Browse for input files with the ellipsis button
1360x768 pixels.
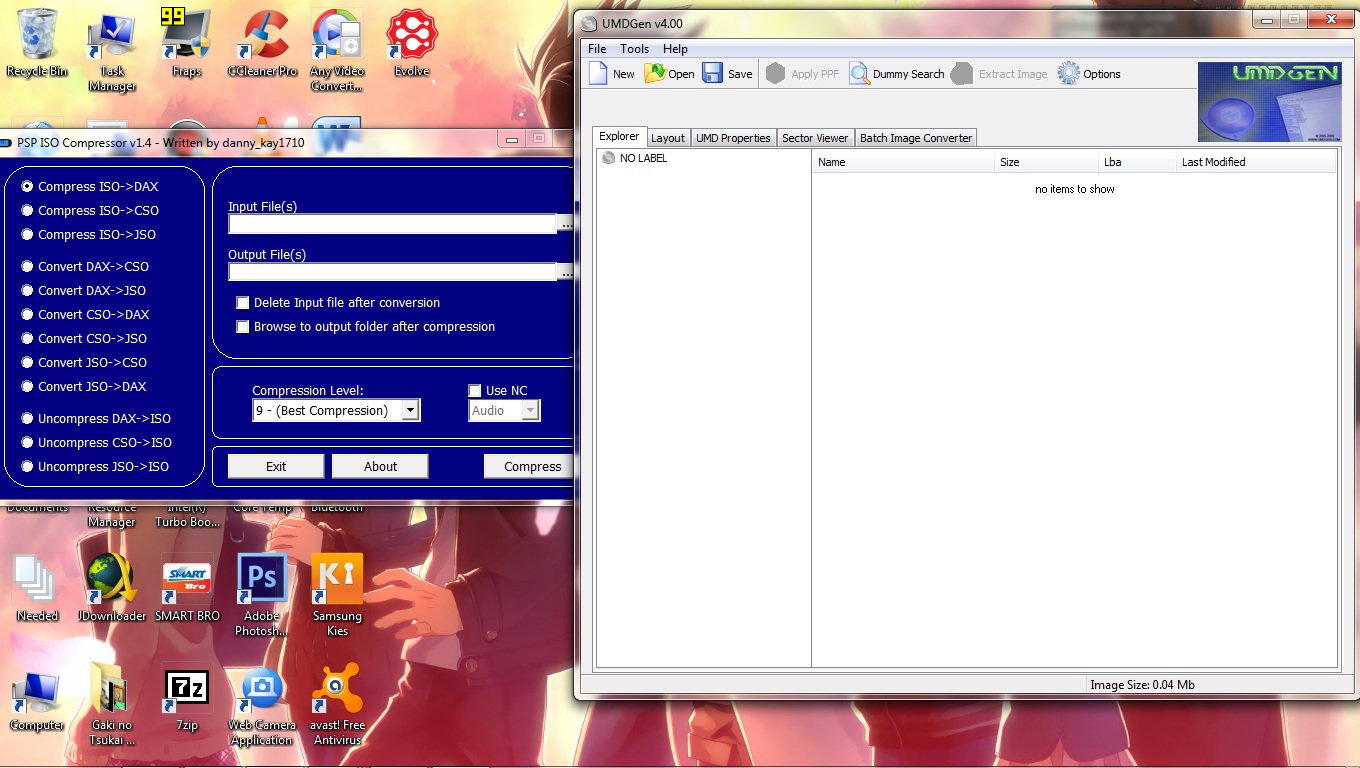click(566, 225)
